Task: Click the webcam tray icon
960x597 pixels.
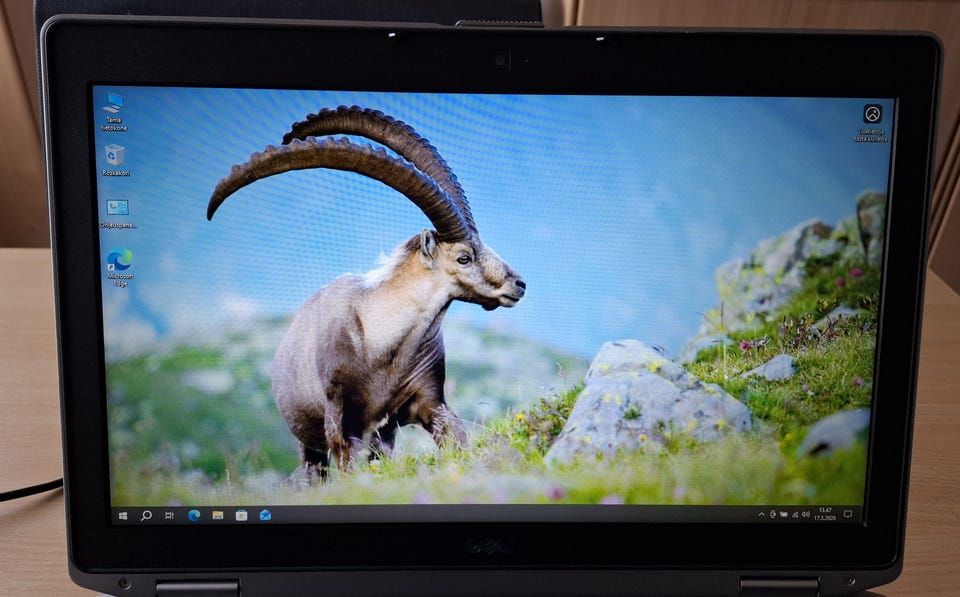Action: click(773, 514)
